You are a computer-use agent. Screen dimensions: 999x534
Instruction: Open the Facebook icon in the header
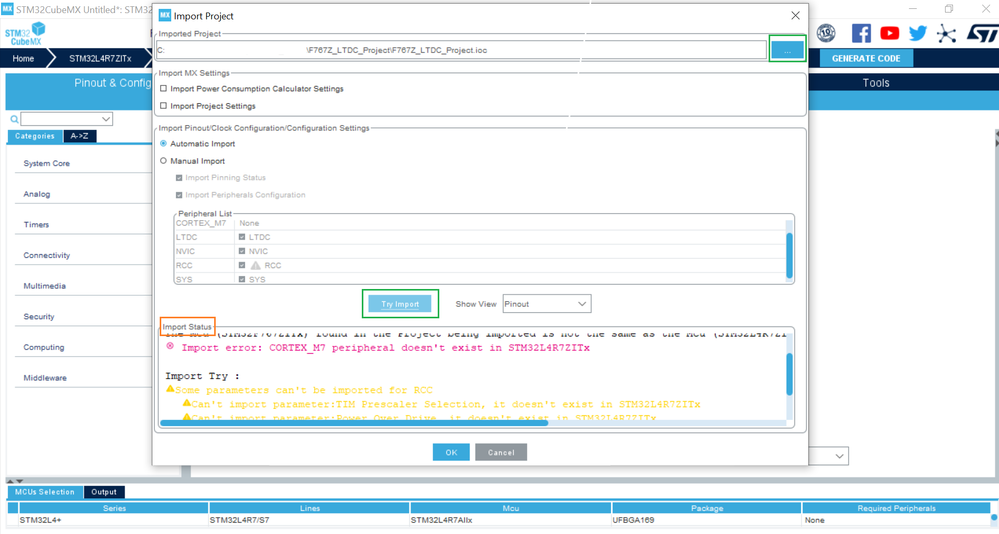click(x=861, y=33)
